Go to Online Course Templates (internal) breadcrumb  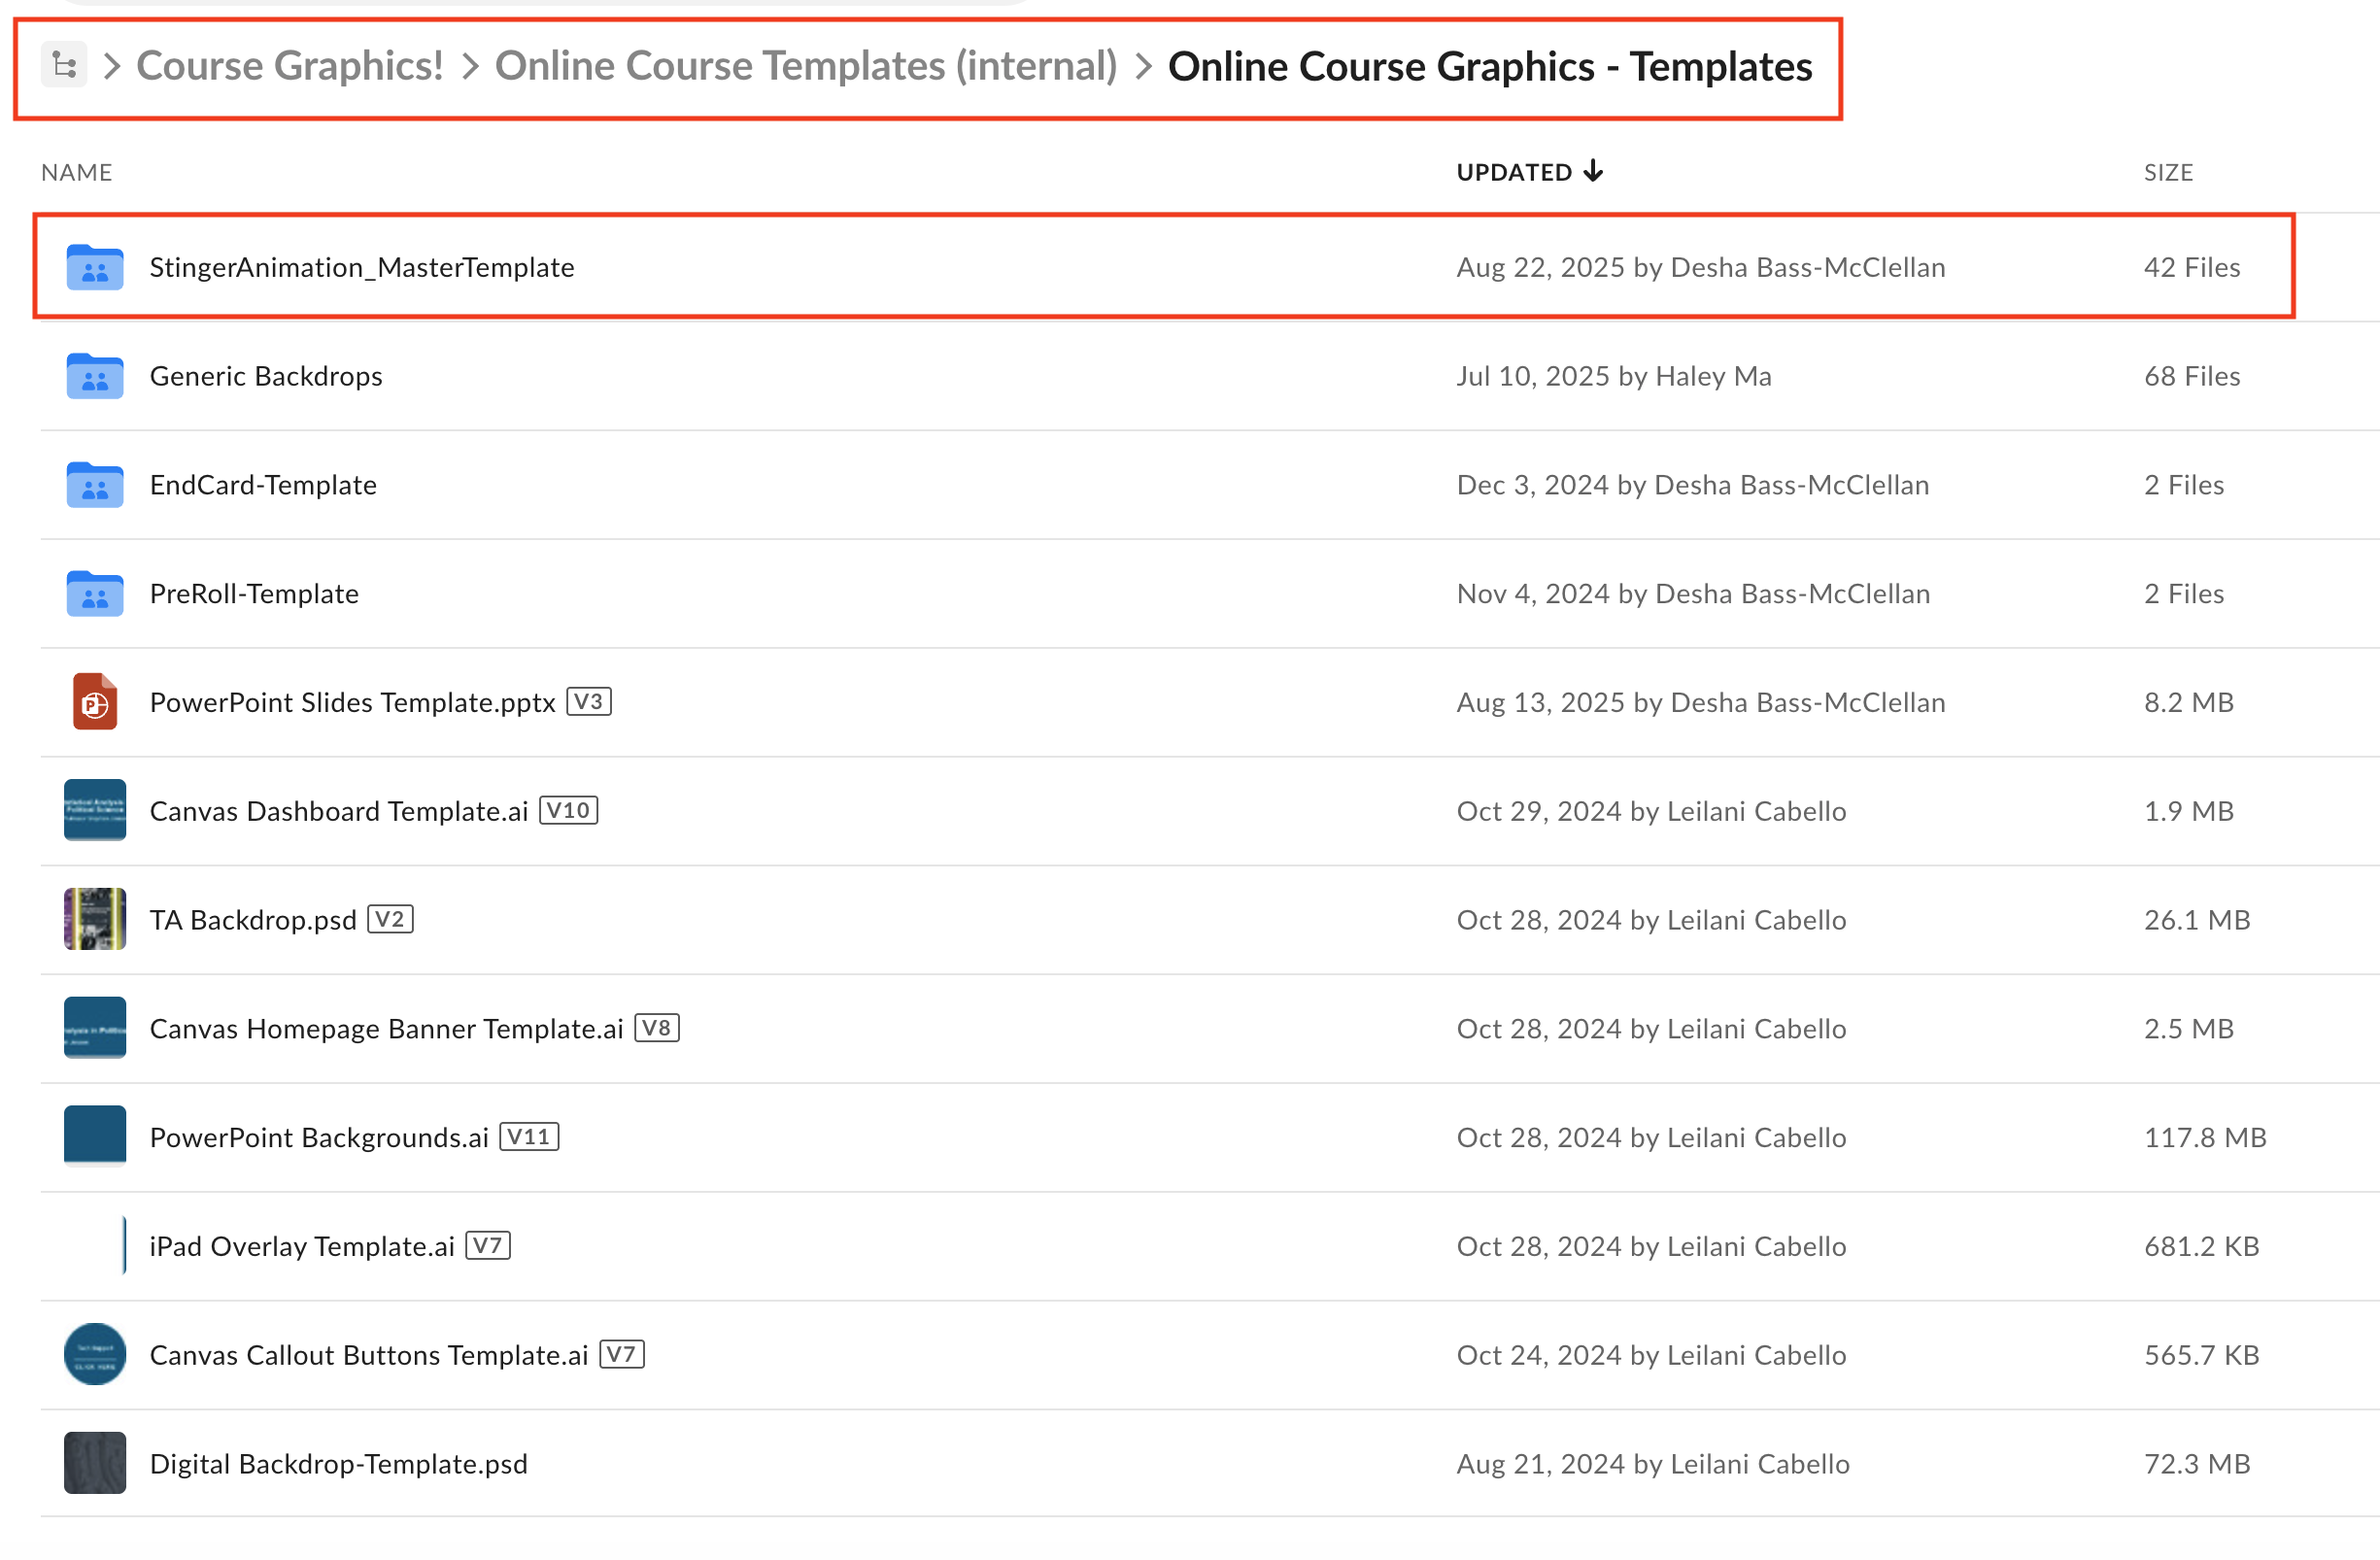(x=805, y=66)
